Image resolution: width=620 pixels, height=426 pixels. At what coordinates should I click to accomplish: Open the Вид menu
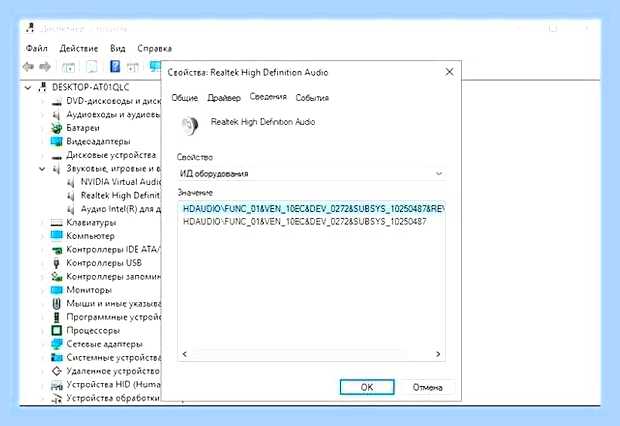point(117,48)
